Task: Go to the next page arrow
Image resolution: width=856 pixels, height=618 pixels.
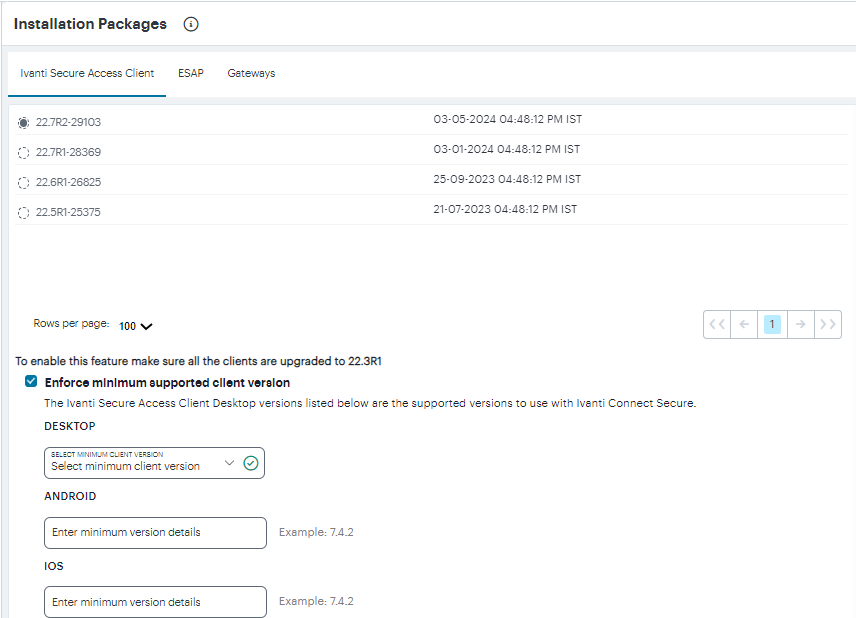Action: pos(801,324)
